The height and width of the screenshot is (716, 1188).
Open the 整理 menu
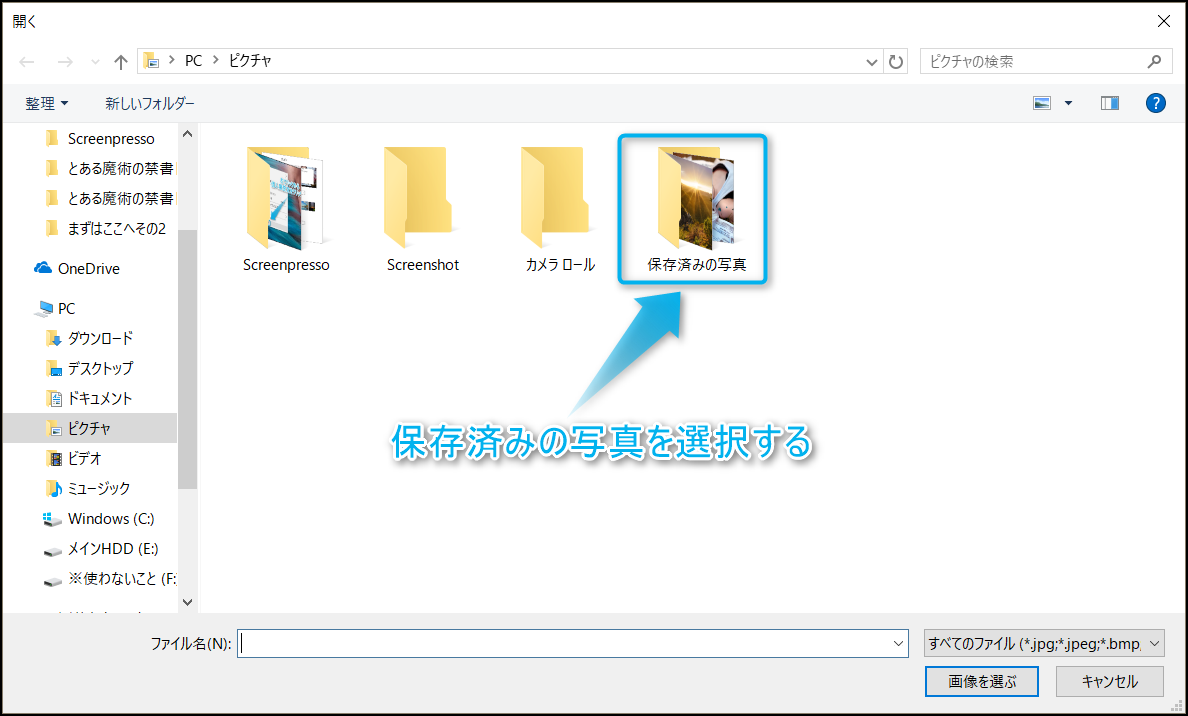pyautogui.click(x=47, y=103)
